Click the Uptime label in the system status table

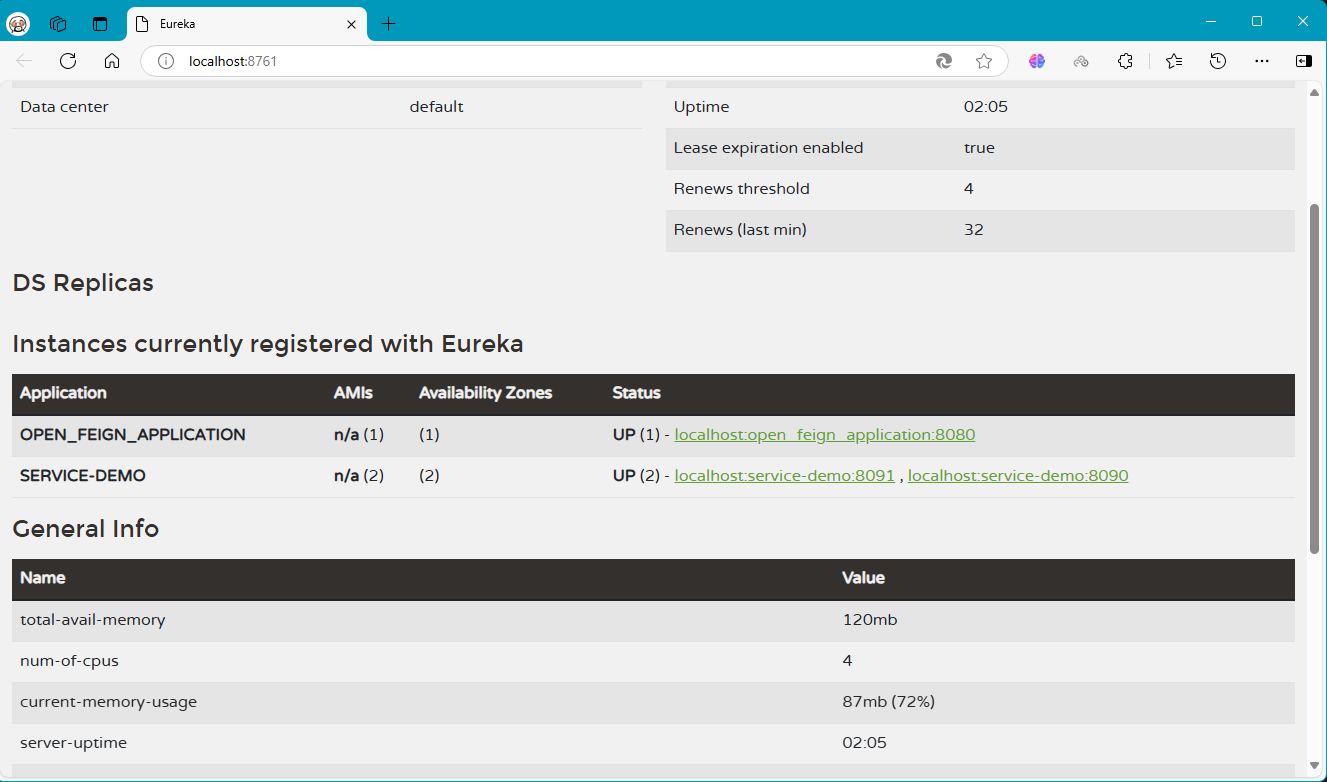(702, 107)
